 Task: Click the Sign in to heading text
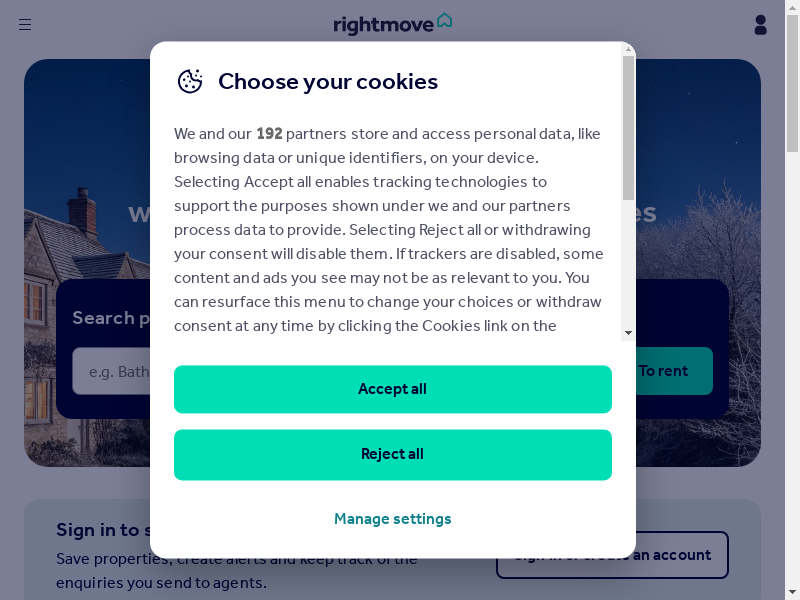(100, 530)
